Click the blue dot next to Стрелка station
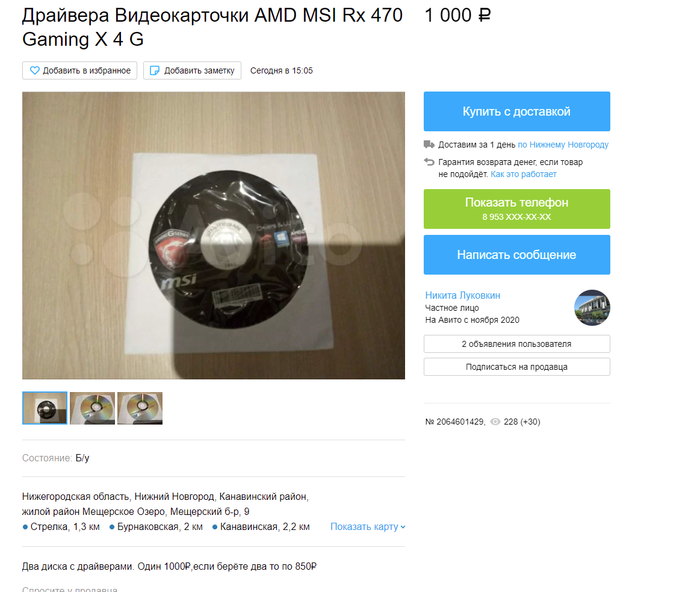The image size is (700, 592). coord(25,527)
